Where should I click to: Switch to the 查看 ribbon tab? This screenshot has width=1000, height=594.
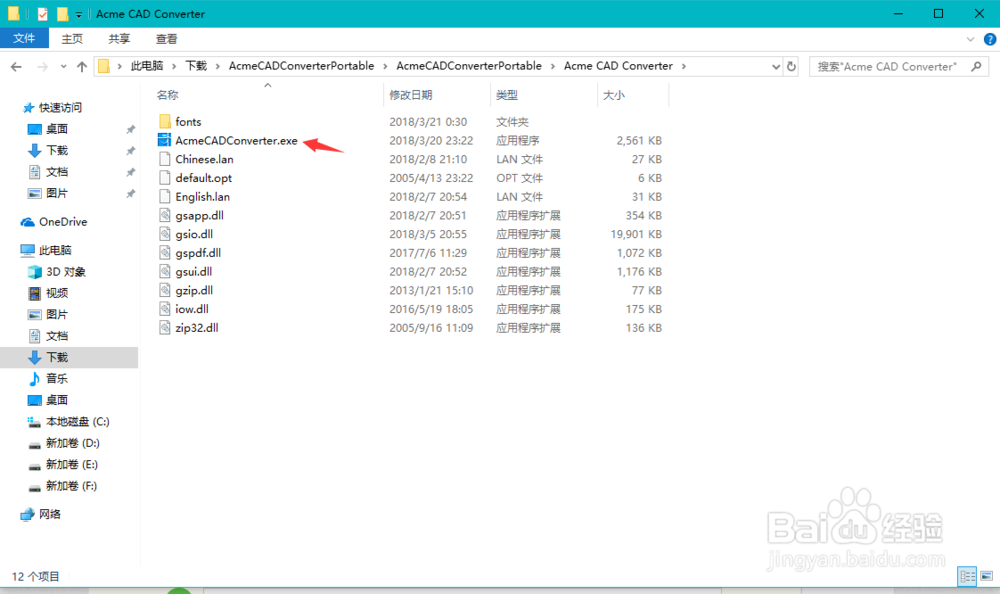(x=166, y=39)
